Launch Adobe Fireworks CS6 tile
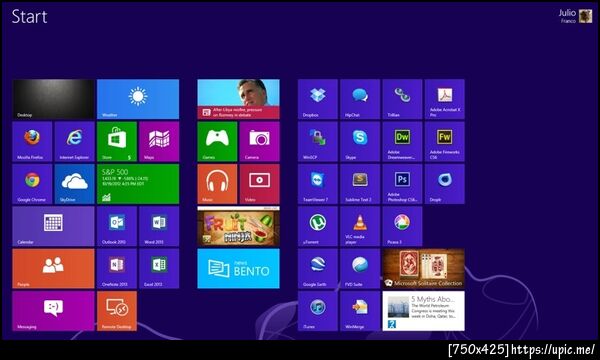 [x=445, y=142]
